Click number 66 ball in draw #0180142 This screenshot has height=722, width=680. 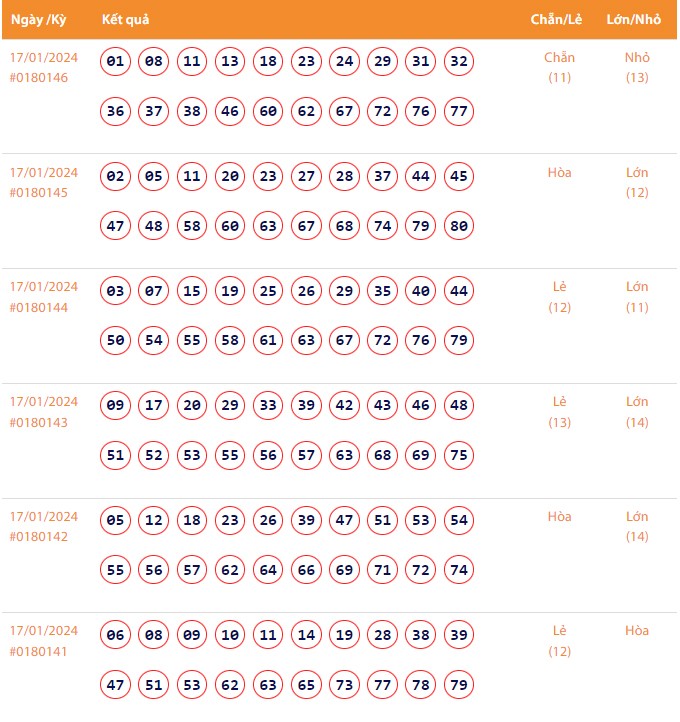tap(306, 570)
